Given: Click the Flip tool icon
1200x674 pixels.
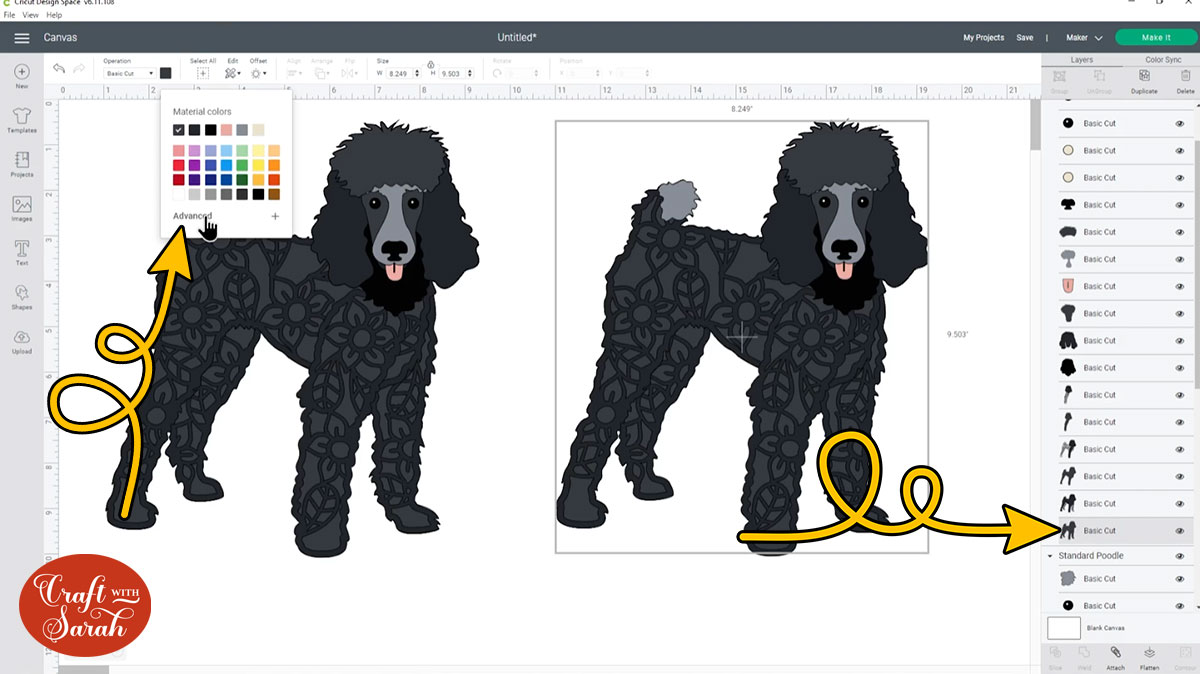Looking at the screenshot, I should click(350, 73).
